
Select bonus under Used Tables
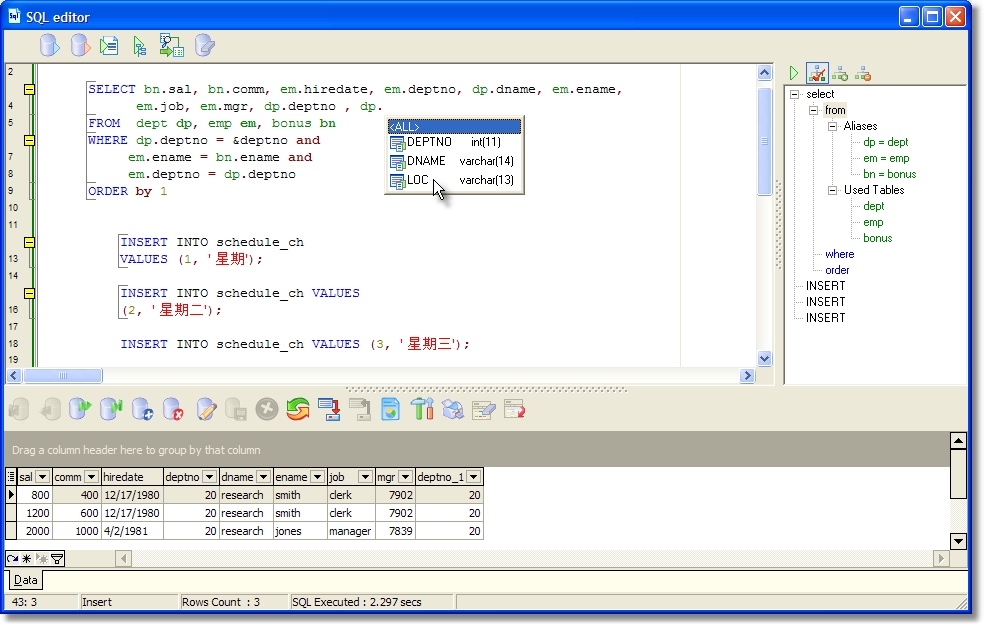point(877,238)
